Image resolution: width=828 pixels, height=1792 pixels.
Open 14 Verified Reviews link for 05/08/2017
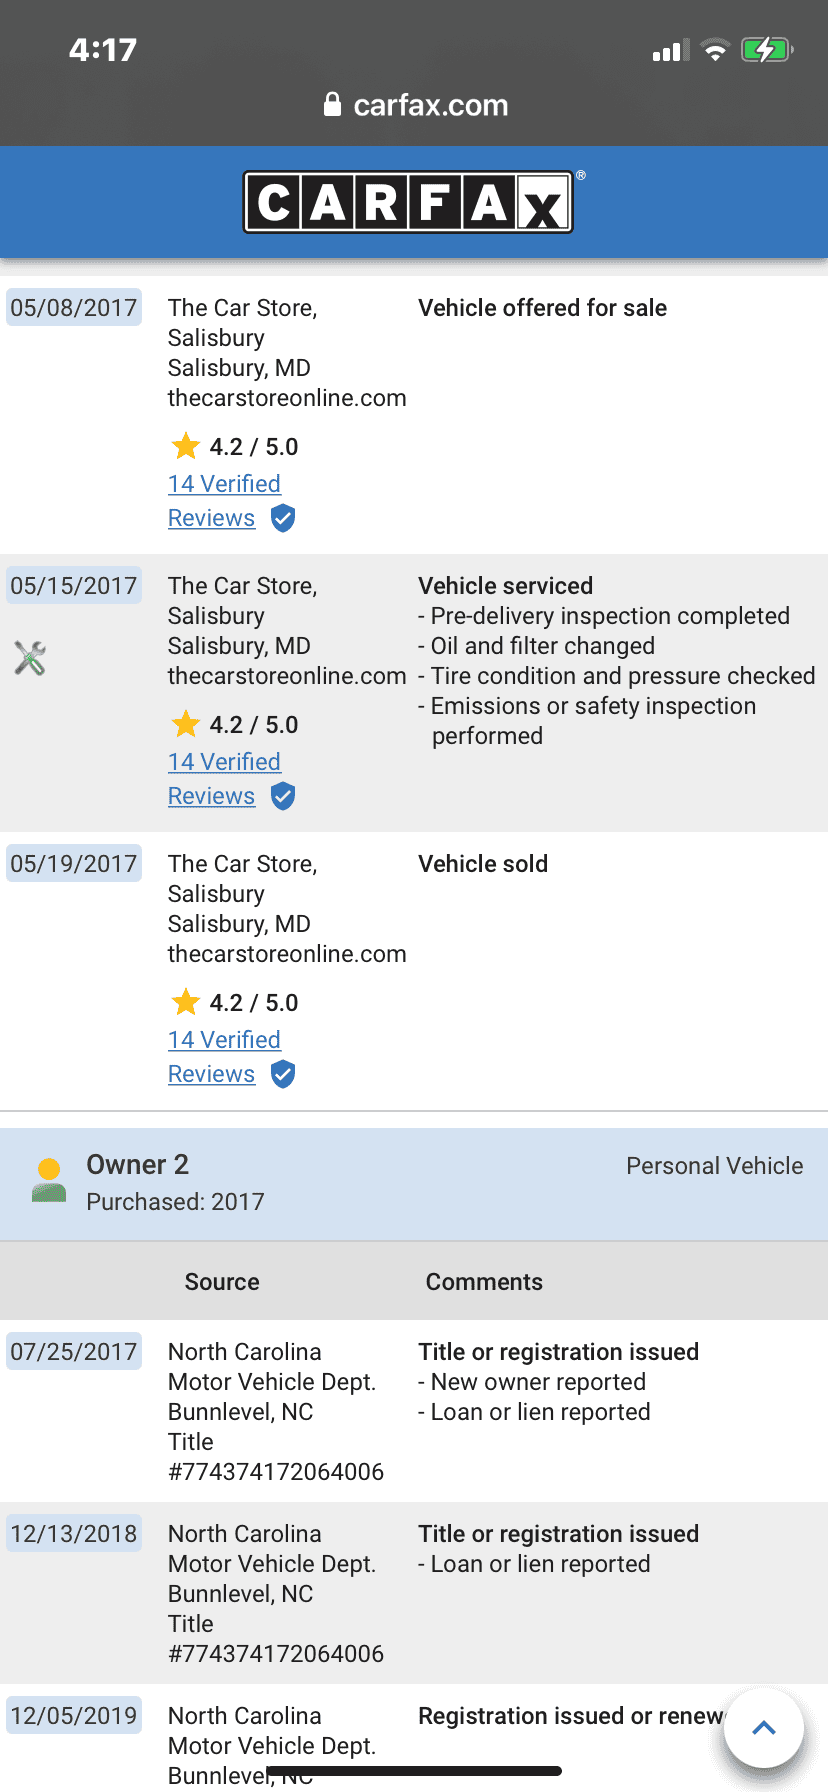(224, 501)
